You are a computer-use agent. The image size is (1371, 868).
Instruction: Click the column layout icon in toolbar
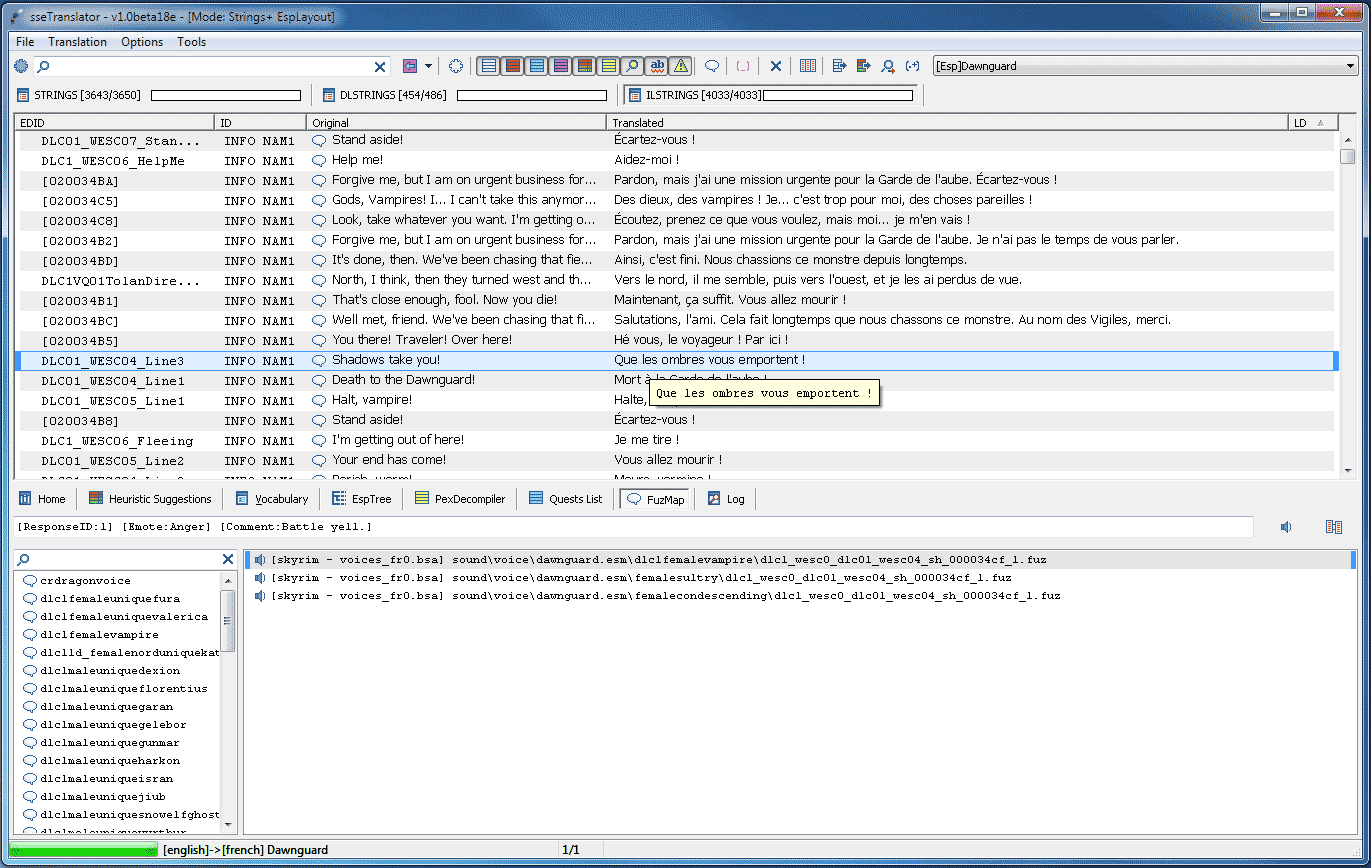coord(807,66)
